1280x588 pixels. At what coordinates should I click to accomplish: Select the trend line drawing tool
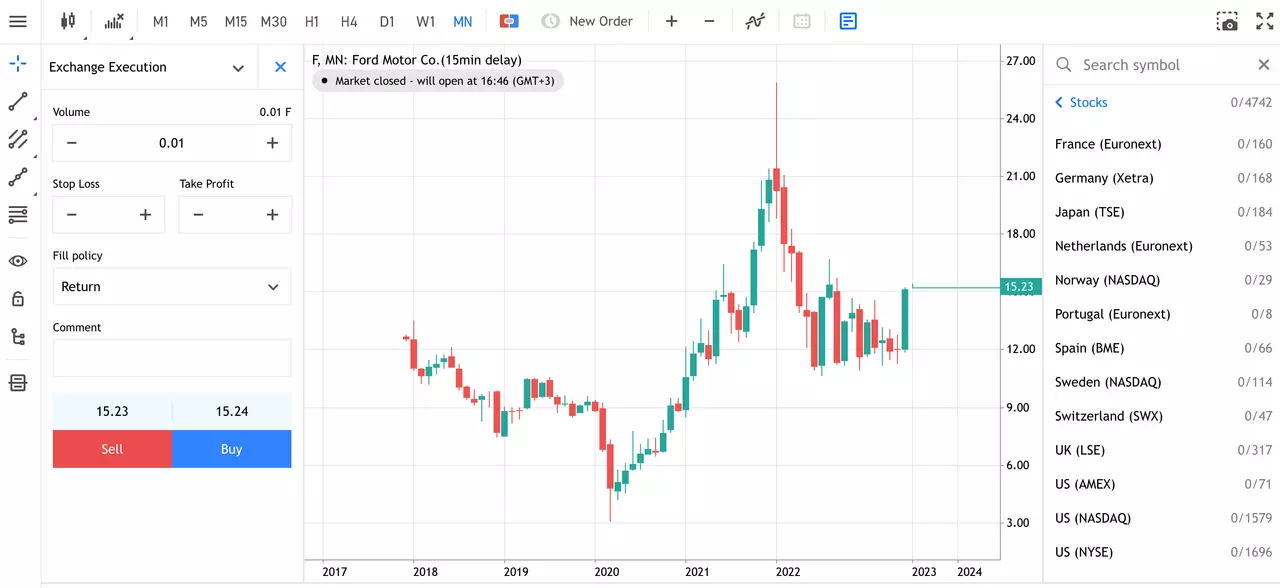[18, 102]
